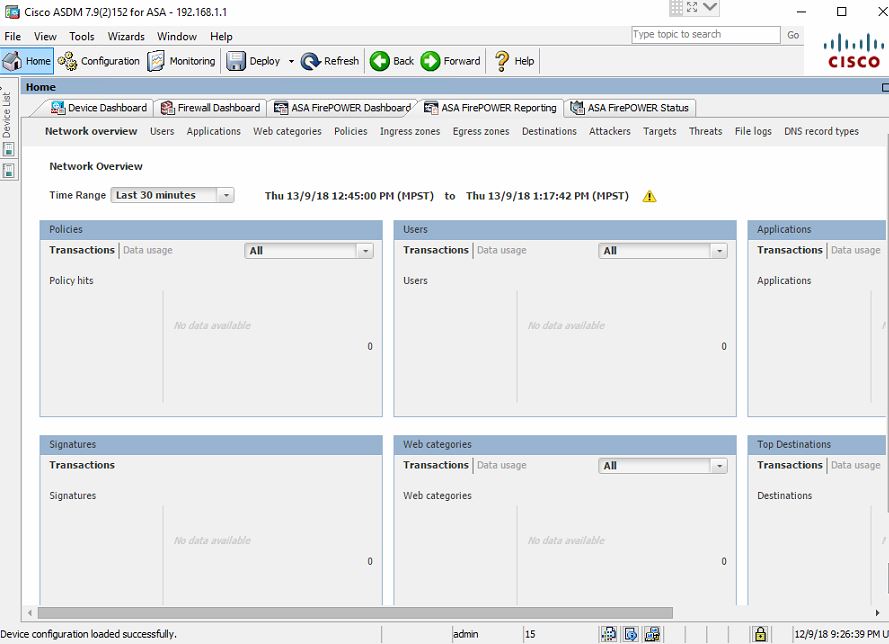Viewport: 889px width, 644px height.
Task: Click the horizontal scrollbar thumb
Action: click(355, 613)
